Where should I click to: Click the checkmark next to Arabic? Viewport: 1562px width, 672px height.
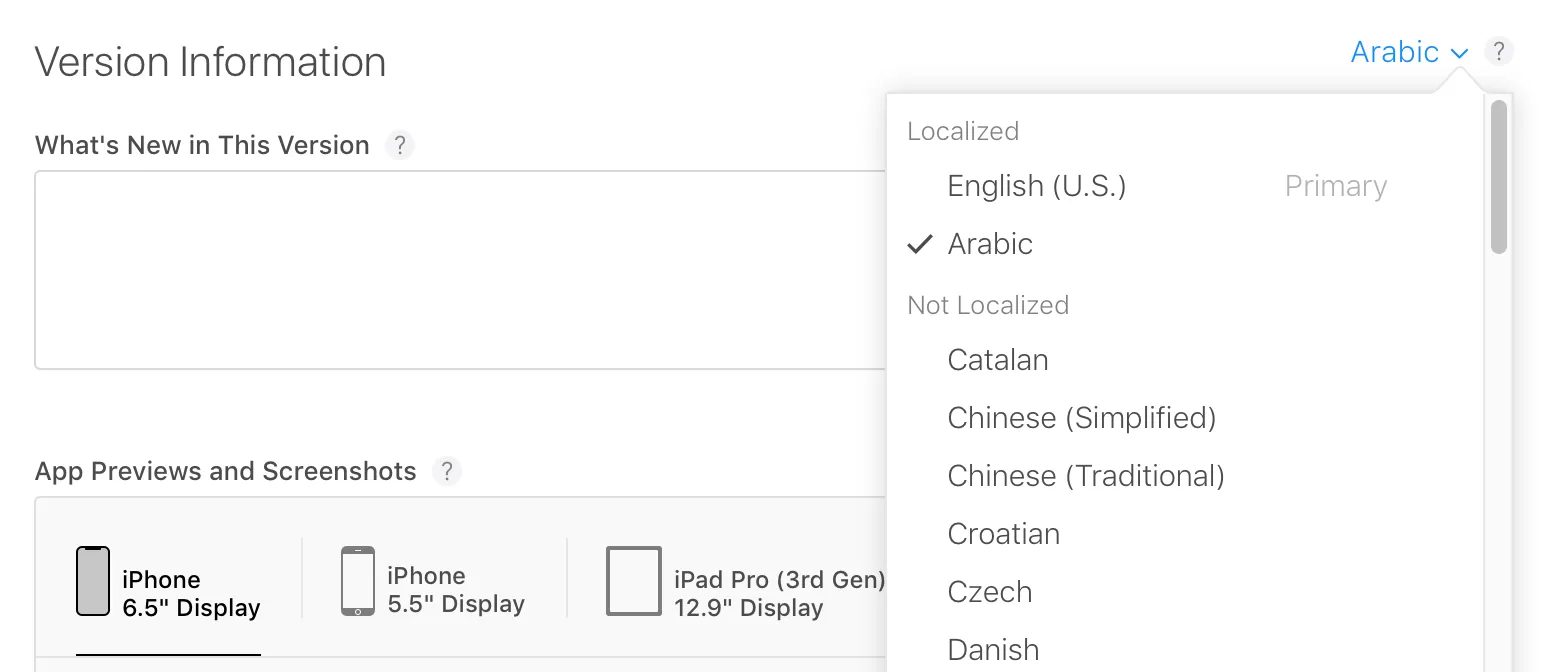tap(920, 244)
